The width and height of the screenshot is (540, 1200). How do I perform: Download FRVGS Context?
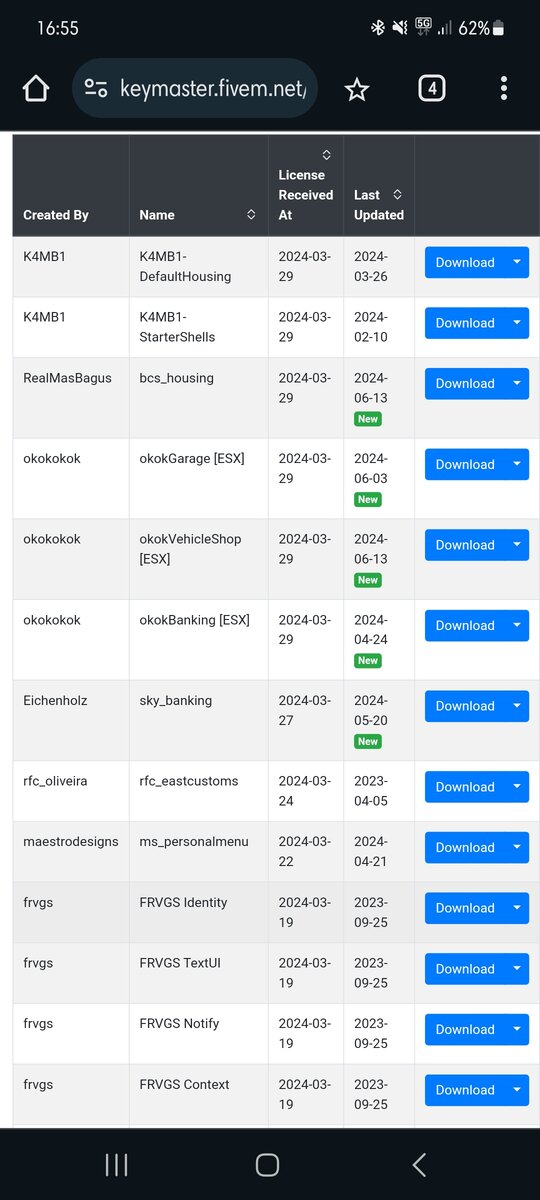(465, 1090)
